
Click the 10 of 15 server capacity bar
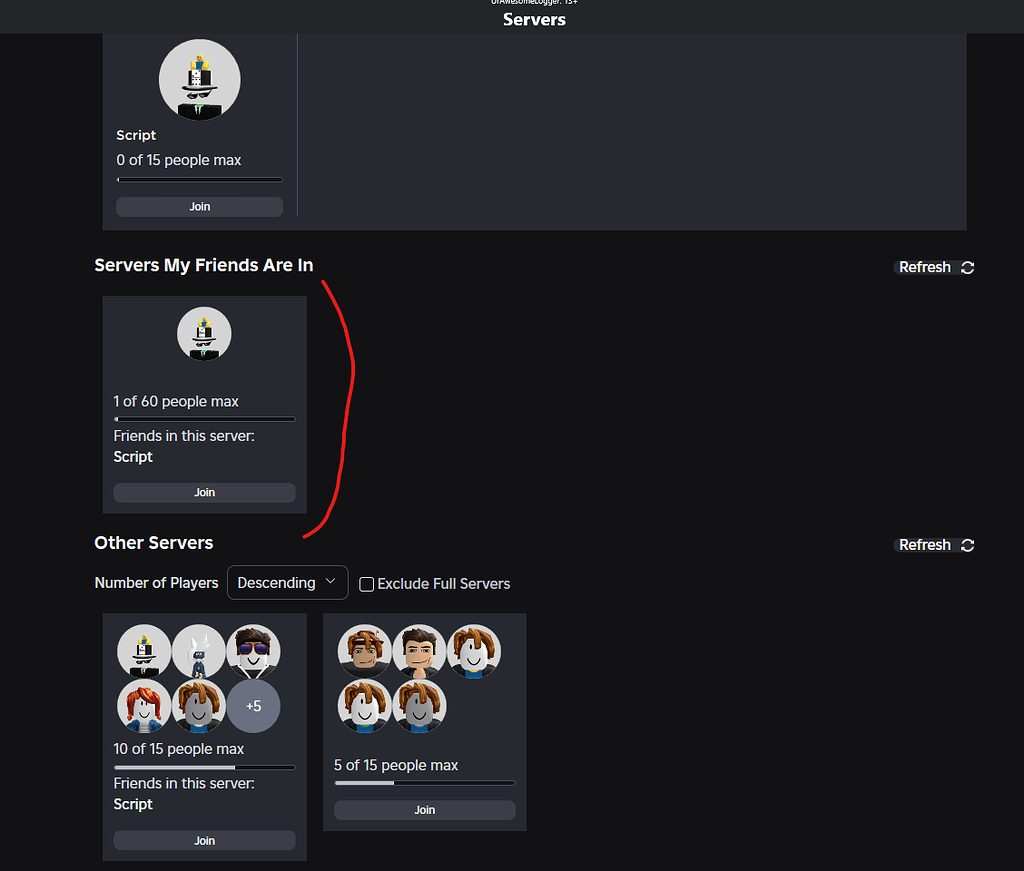(x=204, y=767)
